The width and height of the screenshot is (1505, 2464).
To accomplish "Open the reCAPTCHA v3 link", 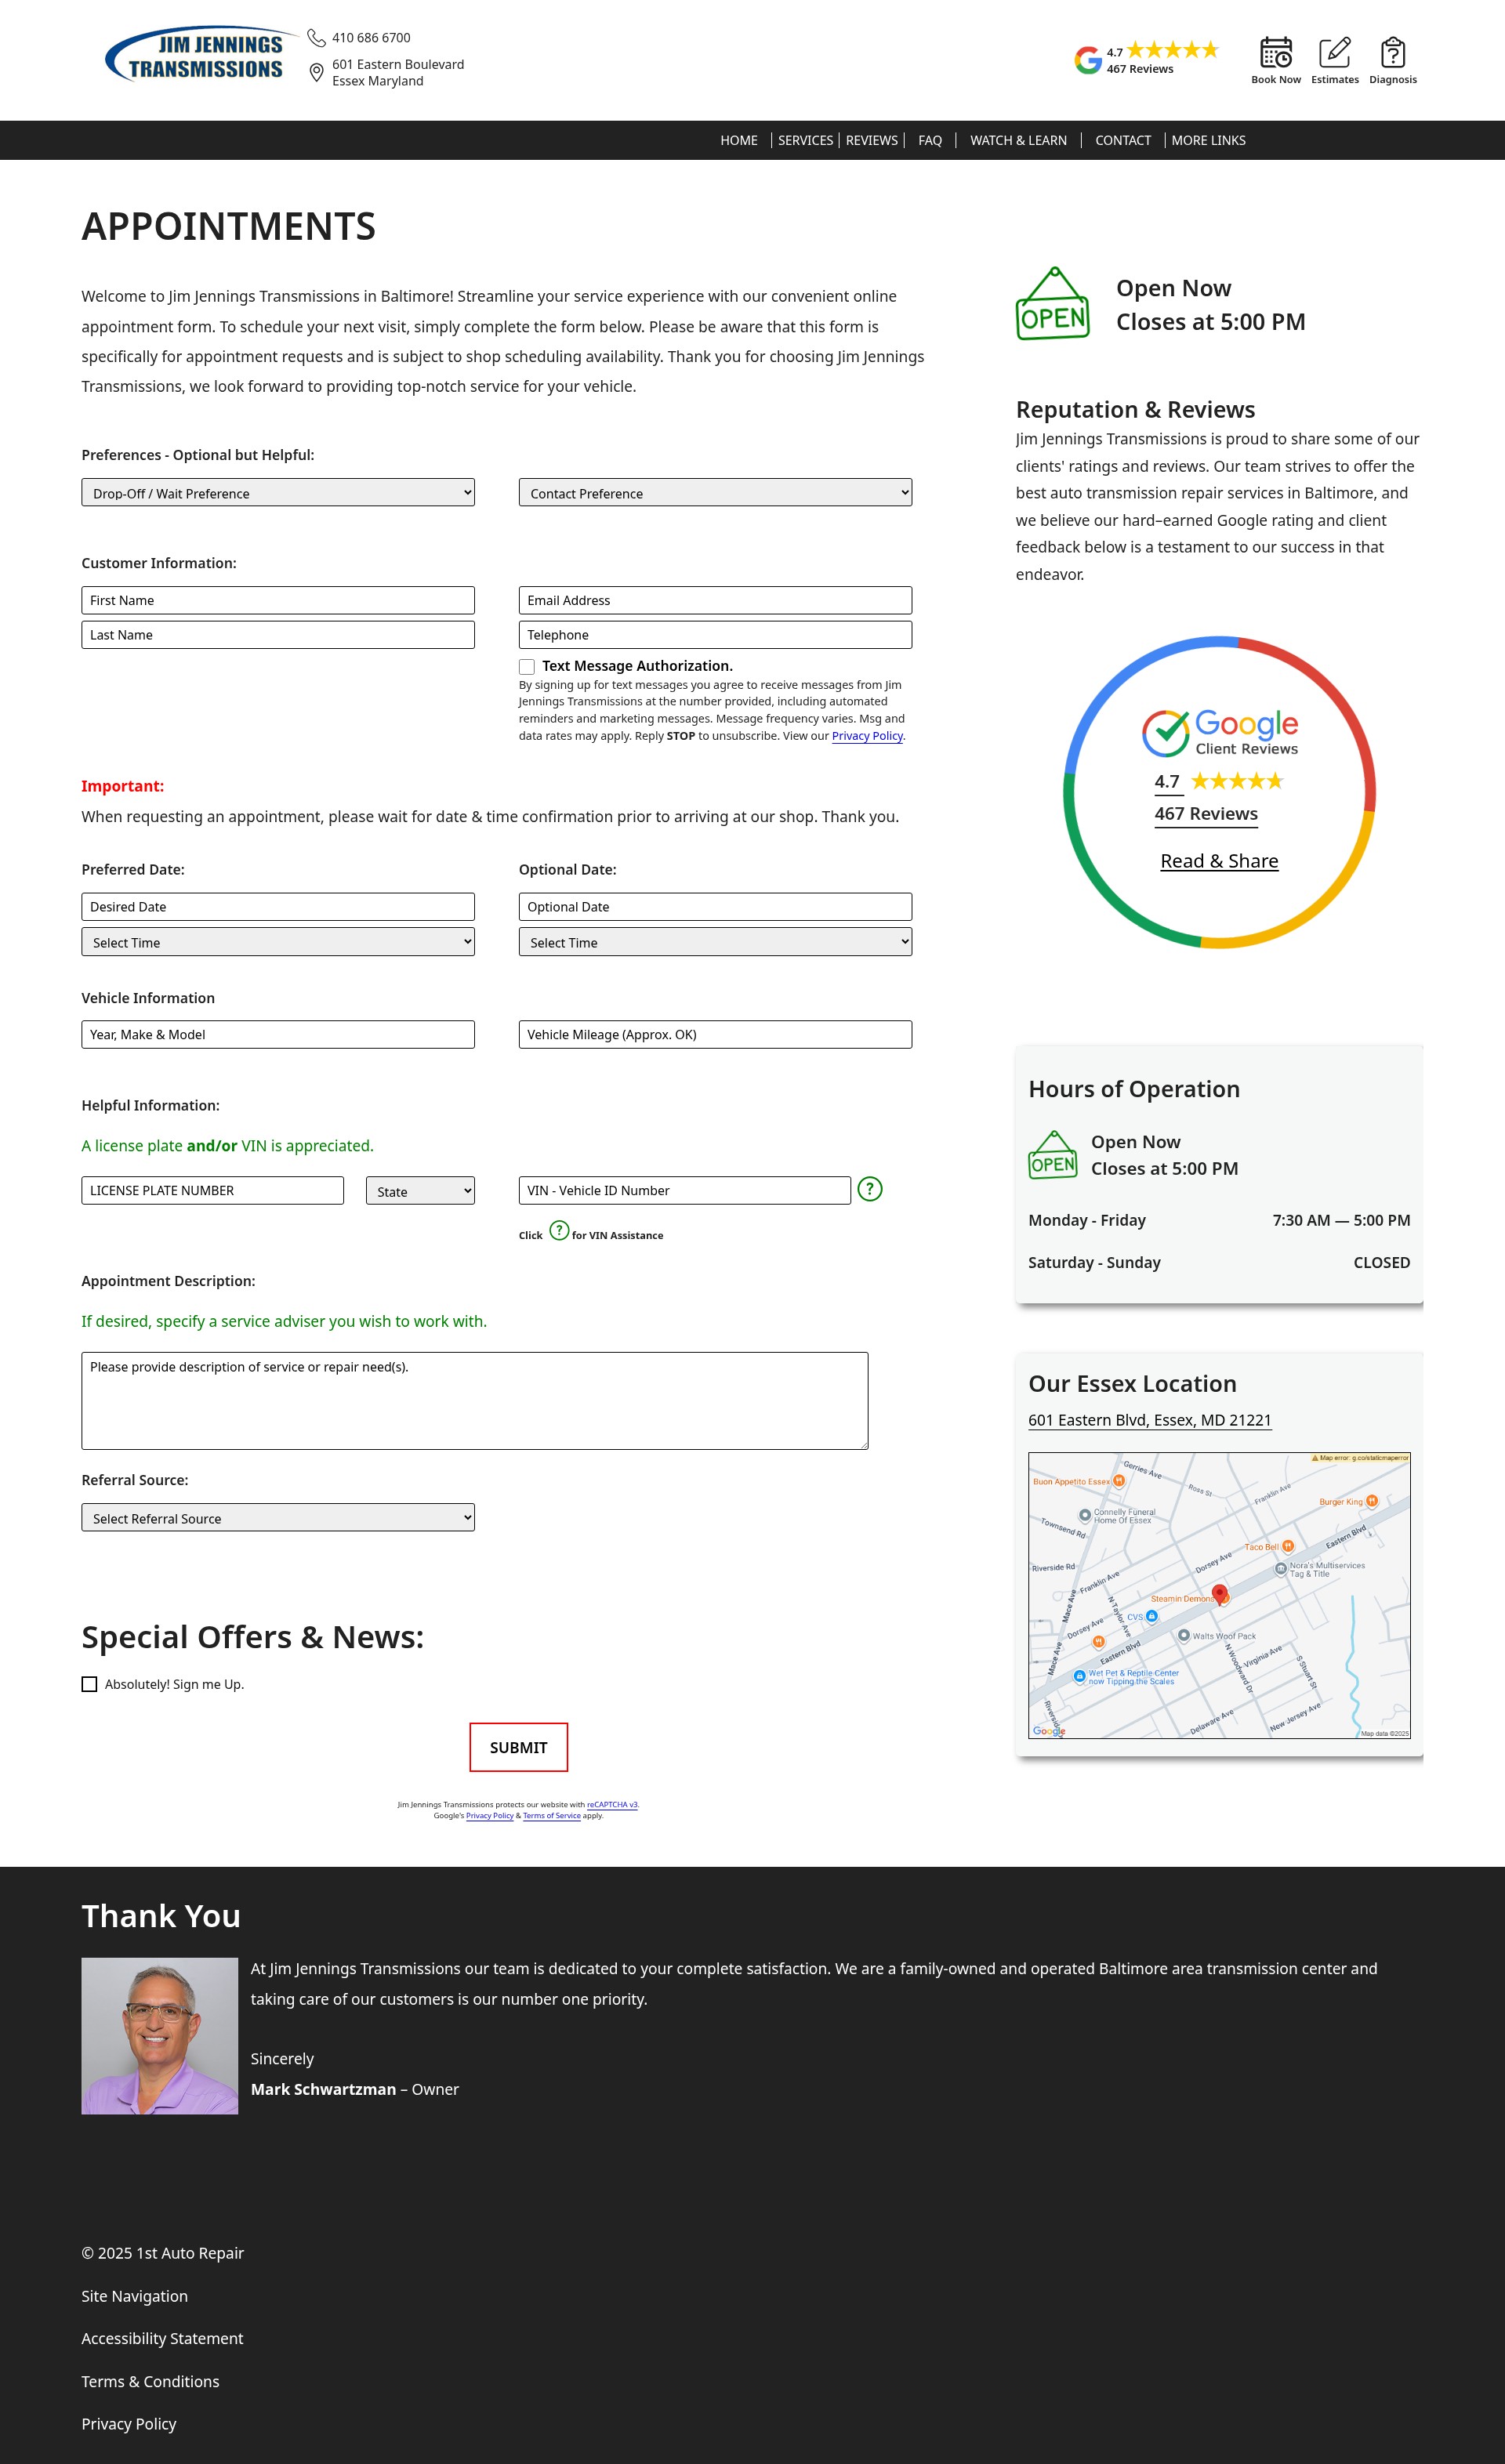I will click(x=612, y=1805).
